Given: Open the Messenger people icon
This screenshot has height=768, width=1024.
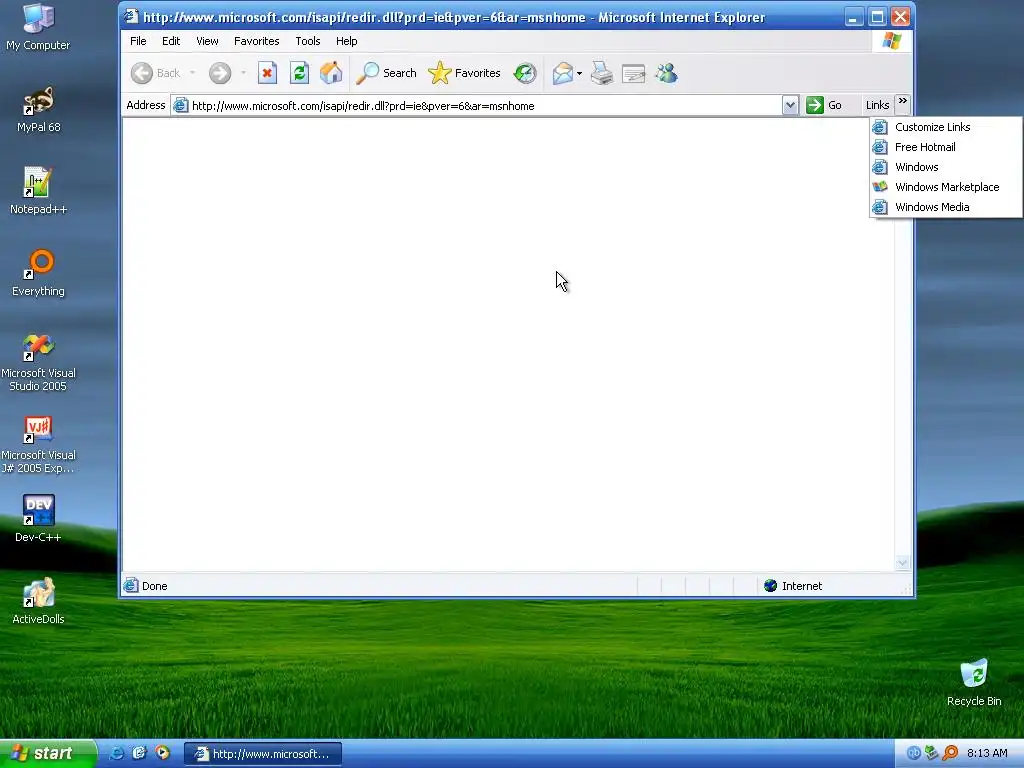Looking at the screenshot, I should pos(667,73).
